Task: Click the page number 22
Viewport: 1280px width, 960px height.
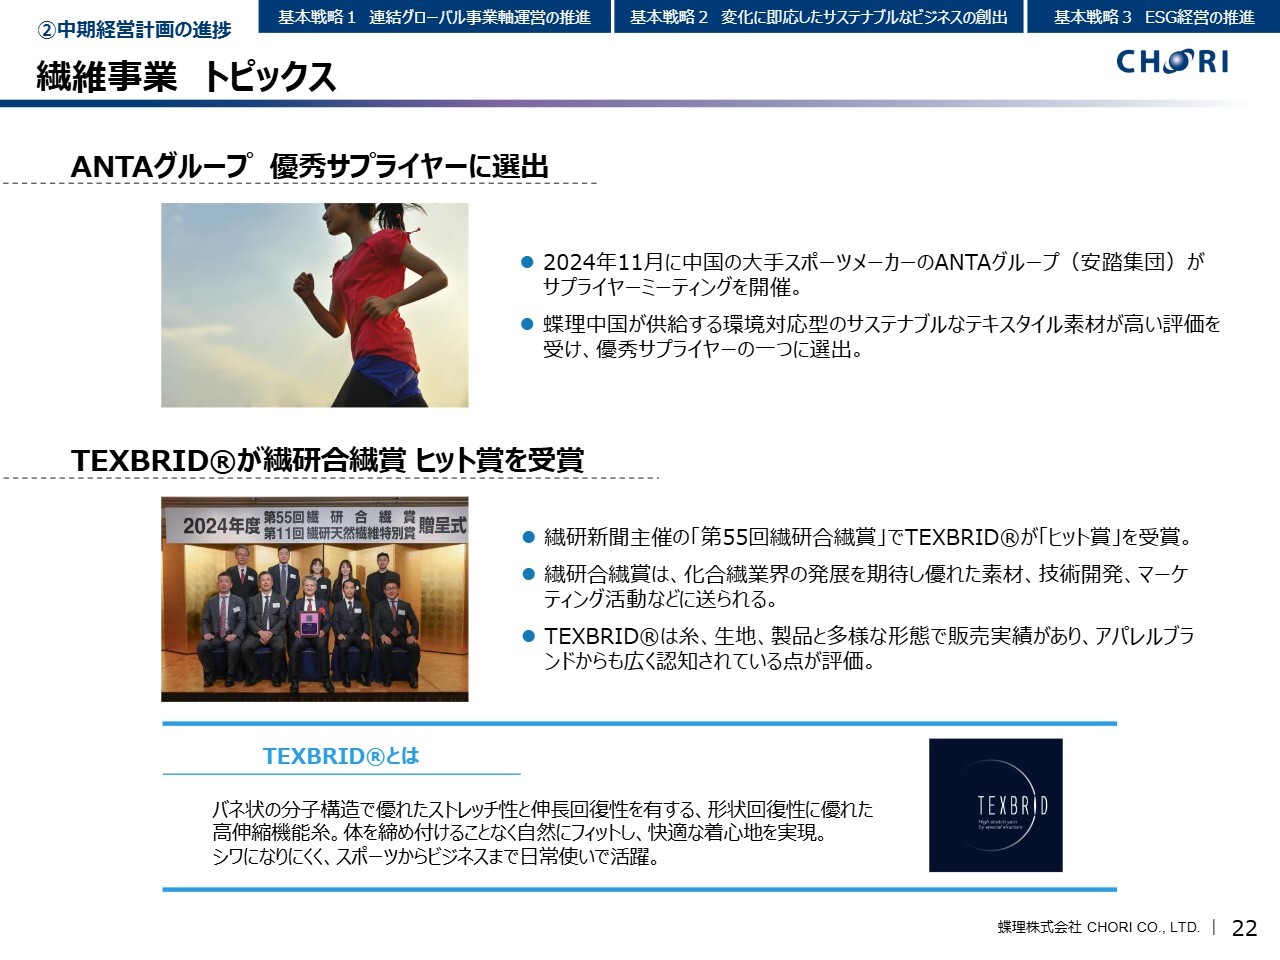Action: pos(1244,928)
